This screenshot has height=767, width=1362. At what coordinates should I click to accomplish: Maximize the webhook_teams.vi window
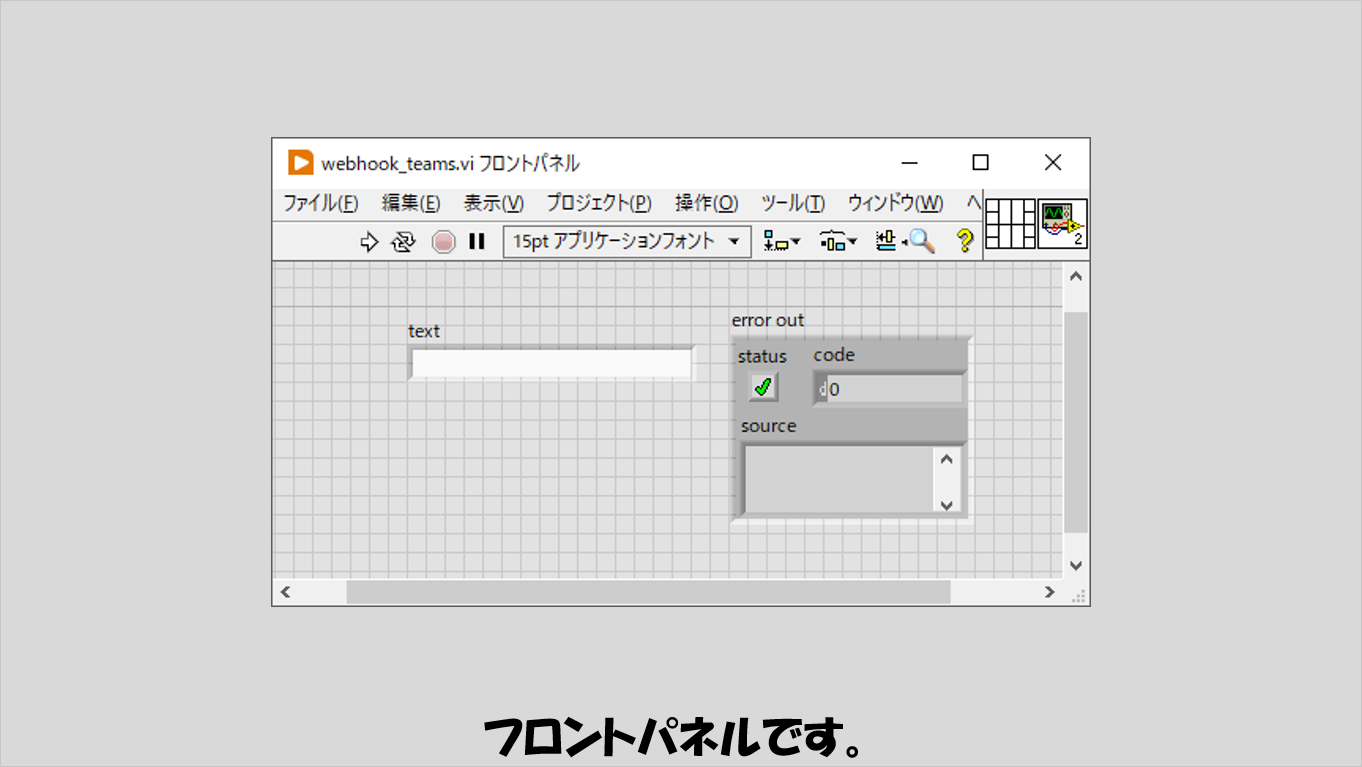click(981, 162)
